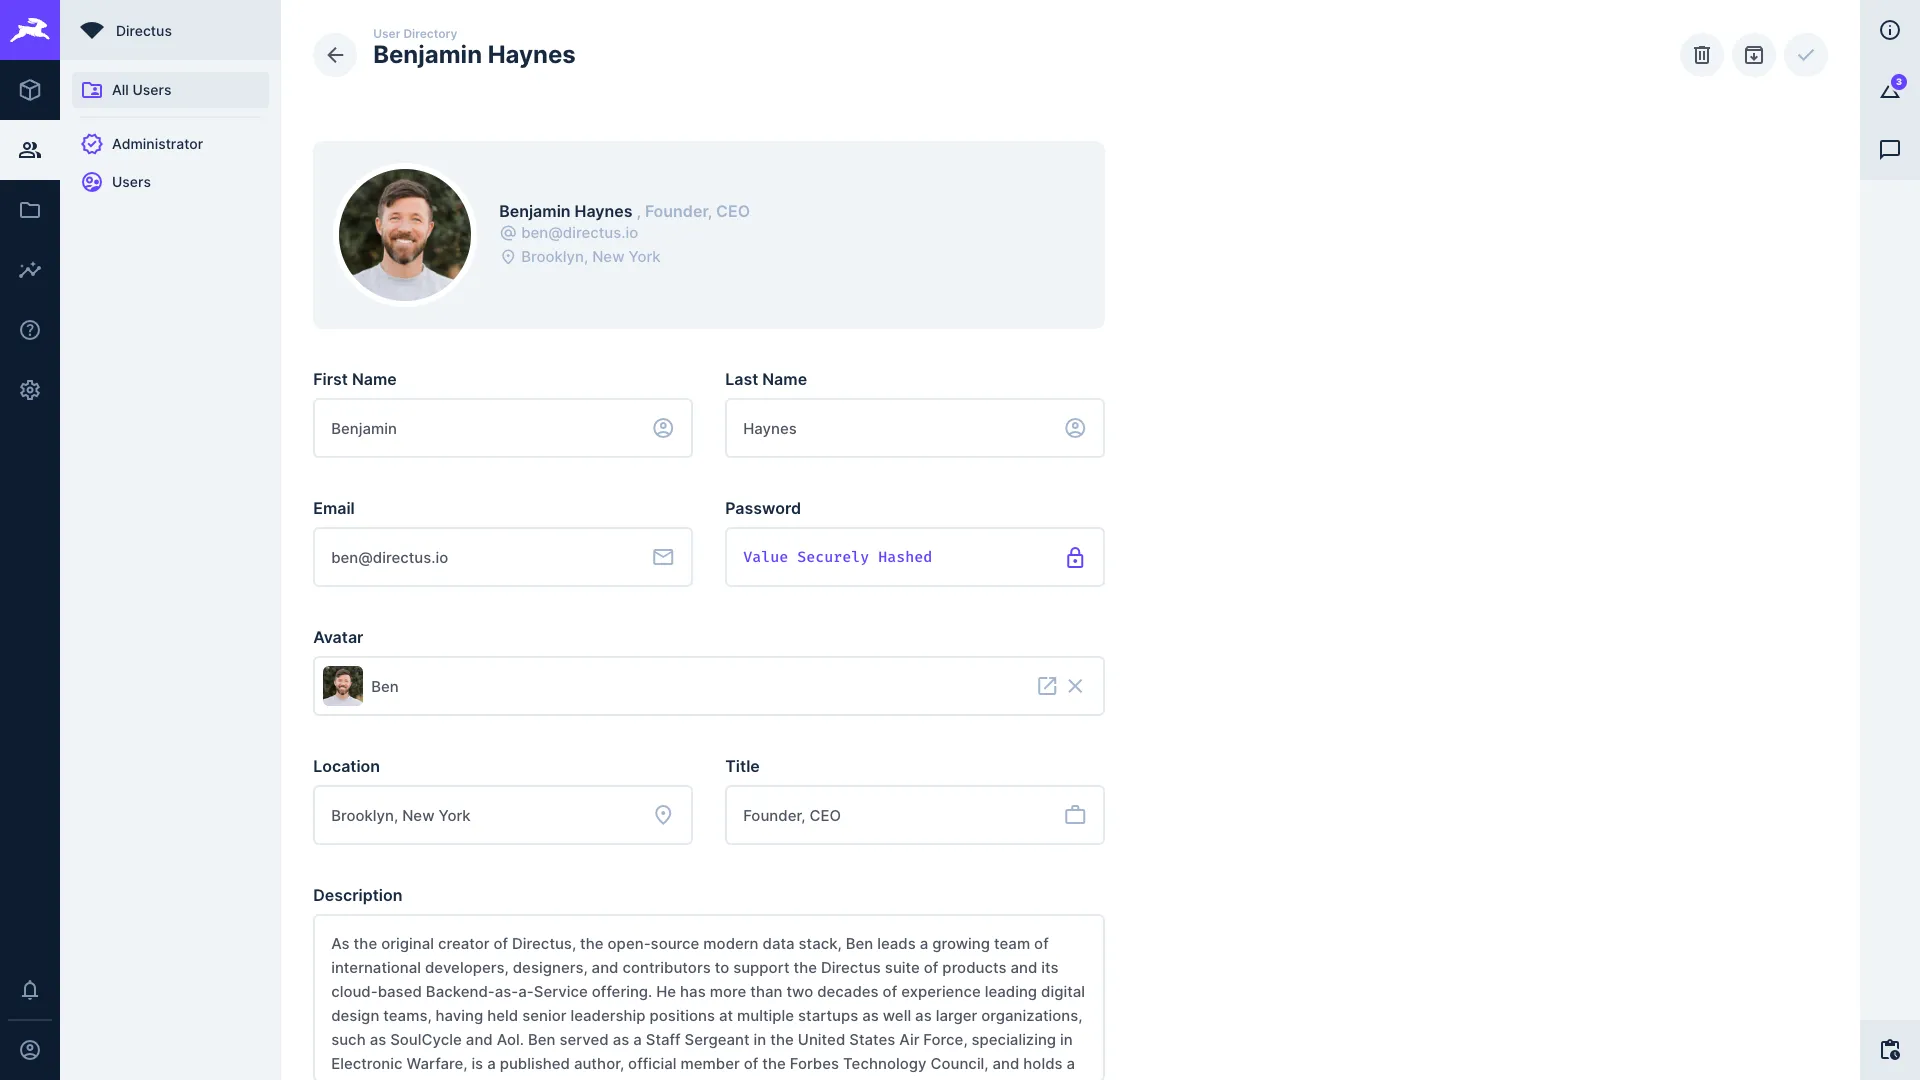Open avatar file in new window
The width and height of the screenshot is (1920, 1080).
(x=1047, y=686)
